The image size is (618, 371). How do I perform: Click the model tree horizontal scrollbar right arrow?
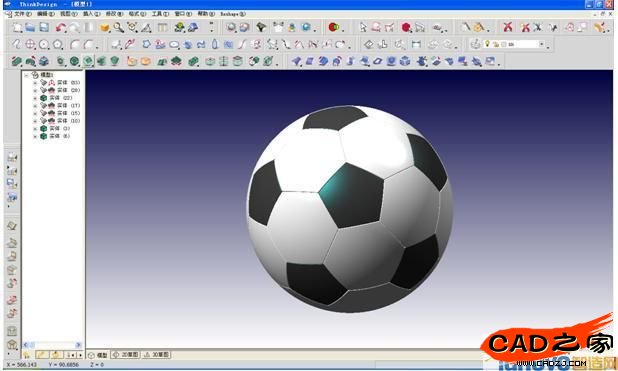78,345
